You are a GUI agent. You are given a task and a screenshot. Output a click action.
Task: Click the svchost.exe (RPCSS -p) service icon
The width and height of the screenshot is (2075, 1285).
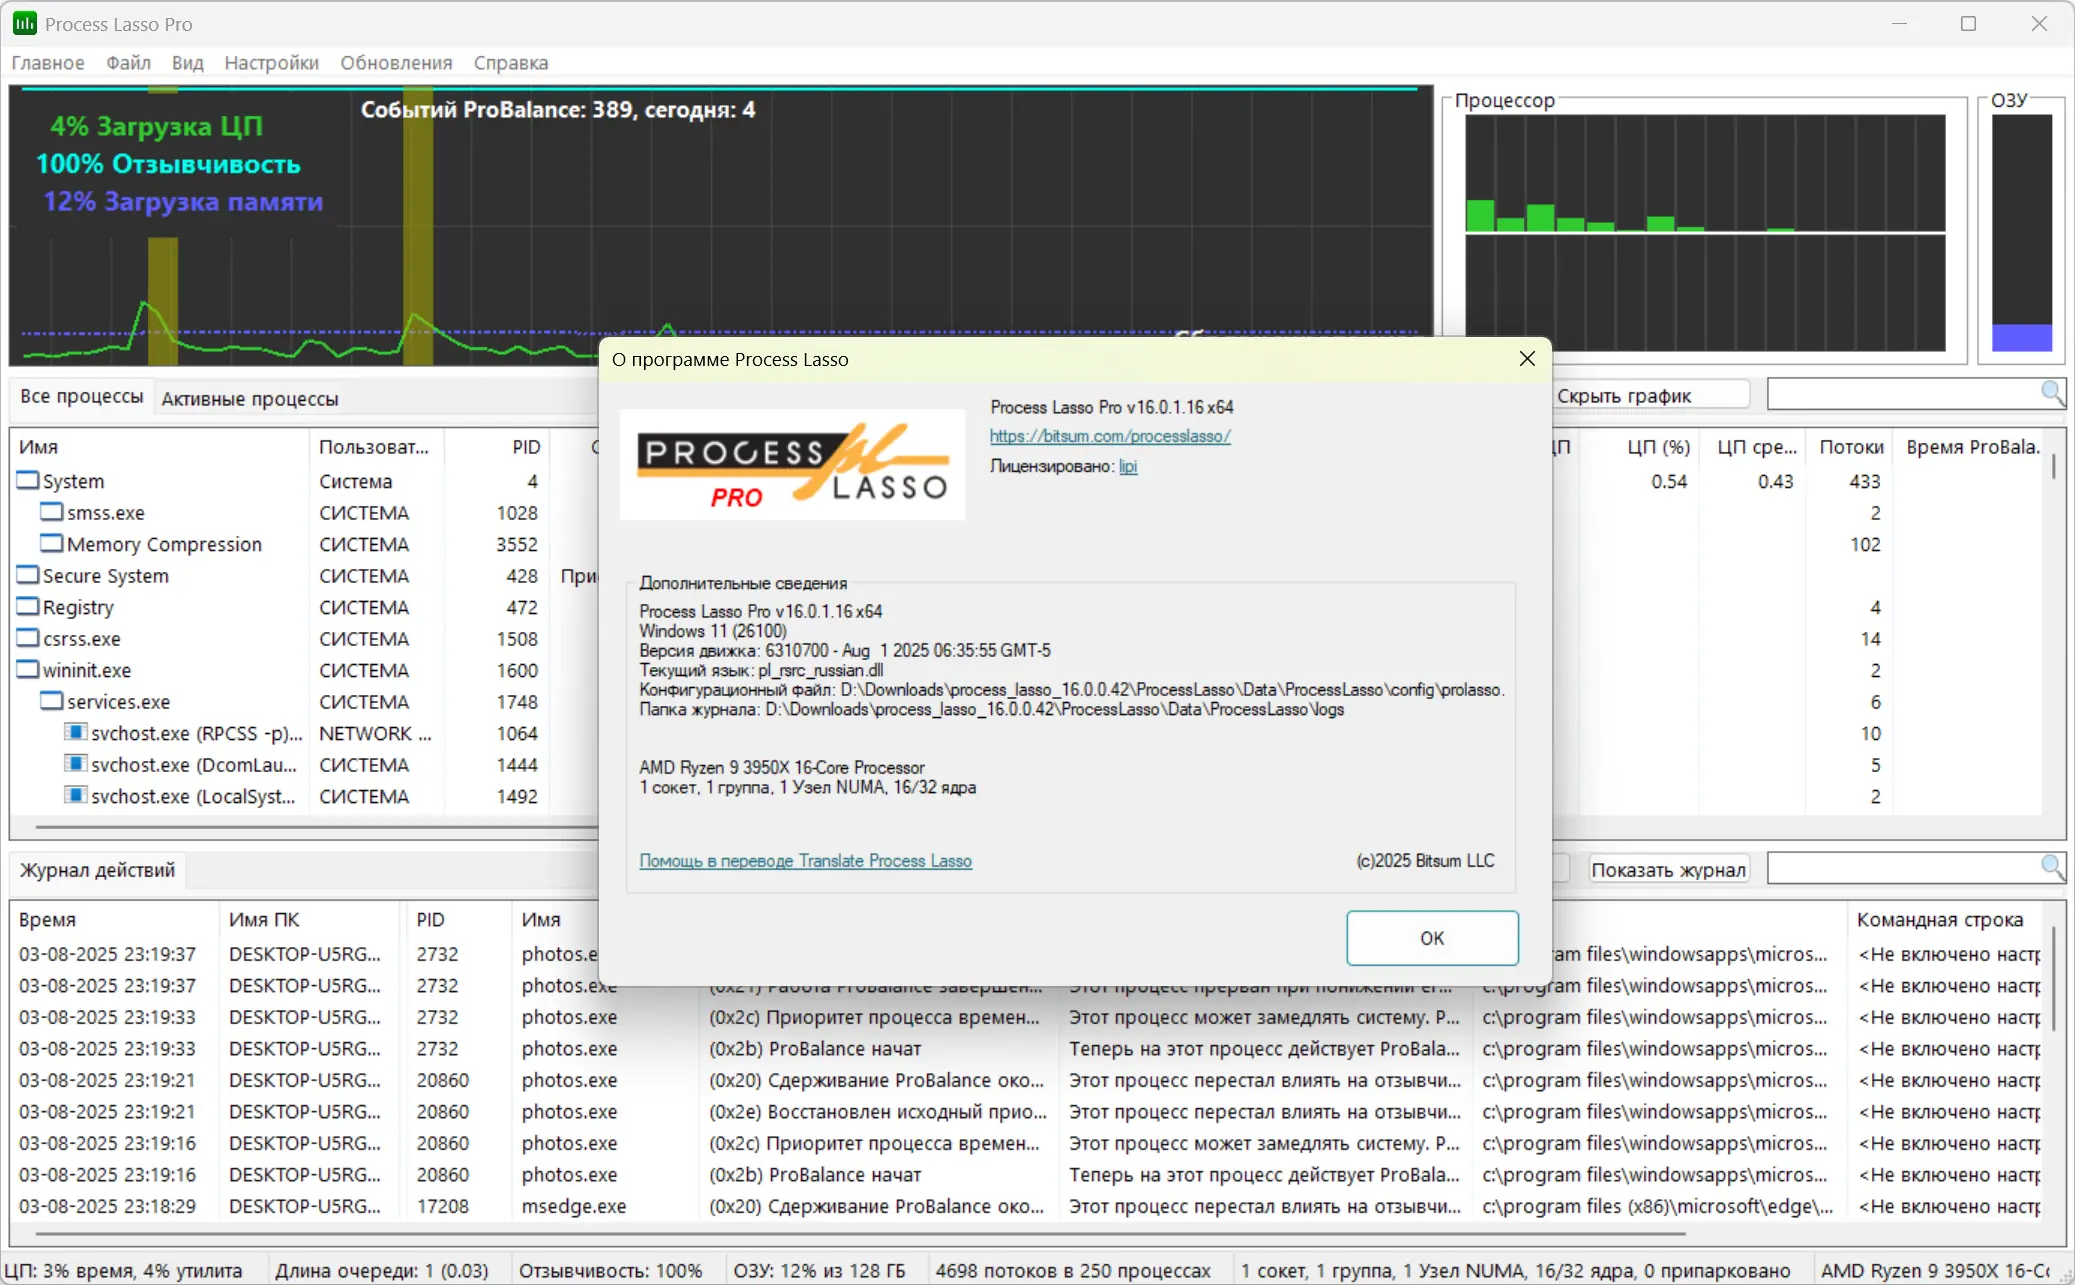click(x=75, y=733)
